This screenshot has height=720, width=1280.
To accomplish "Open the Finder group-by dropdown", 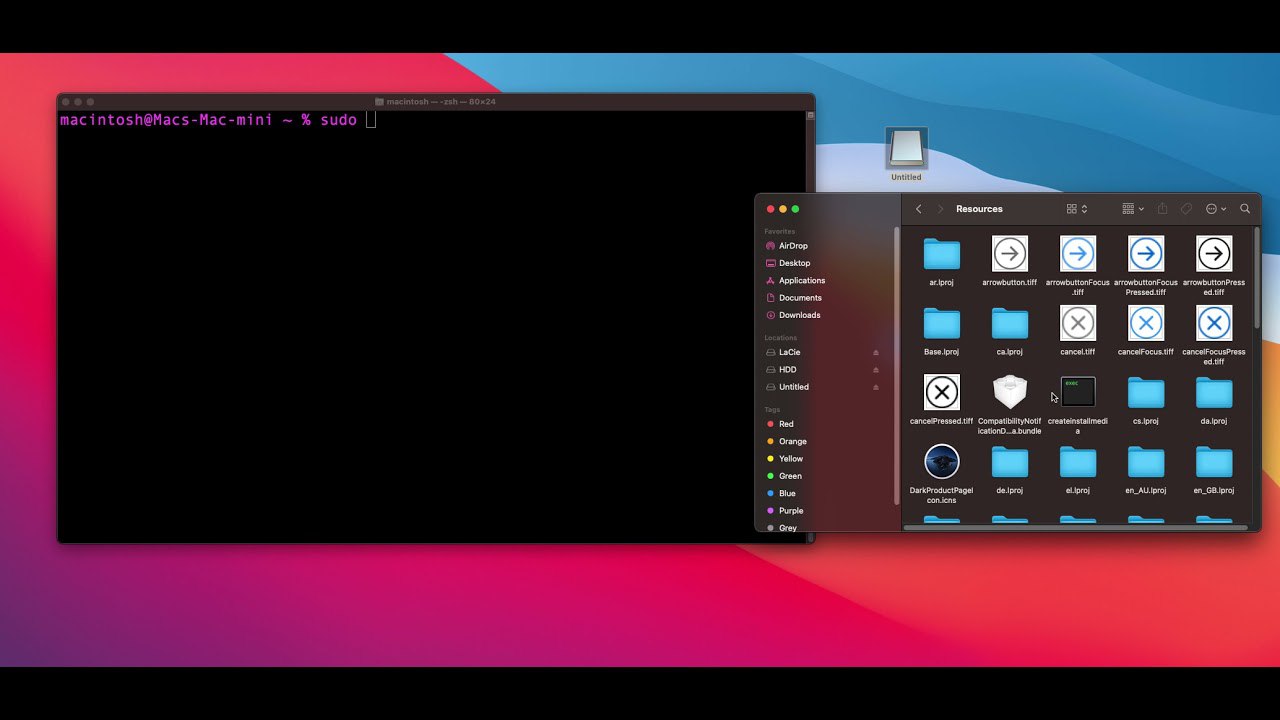I will pyautogui.click(x=1133, y=209).
